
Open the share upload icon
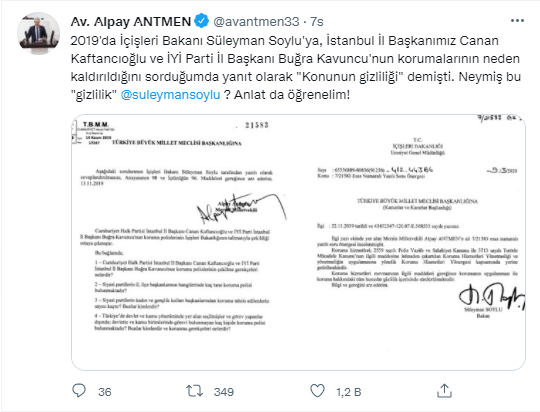point(444,391)
